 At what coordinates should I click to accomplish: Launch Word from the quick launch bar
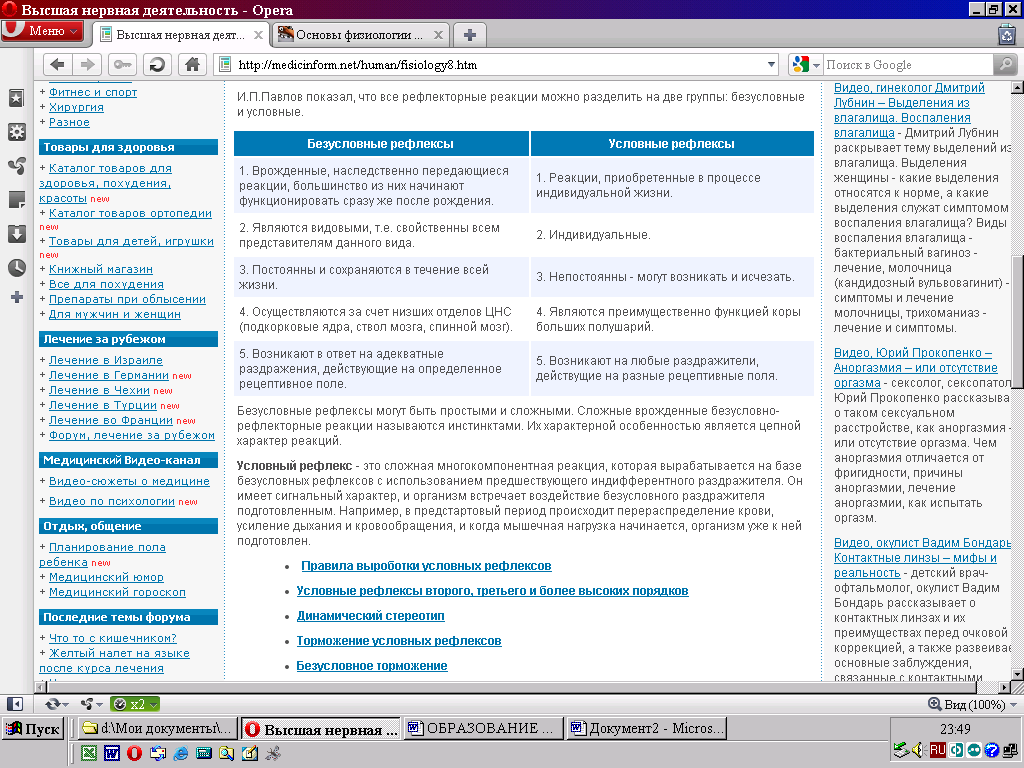coord(112,753)
